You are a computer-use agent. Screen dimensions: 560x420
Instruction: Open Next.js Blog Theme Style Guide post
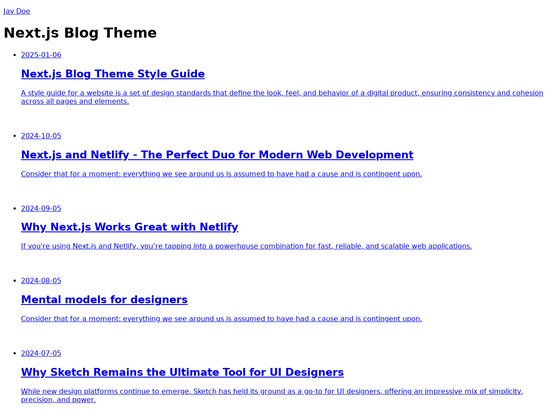[113, 74]
